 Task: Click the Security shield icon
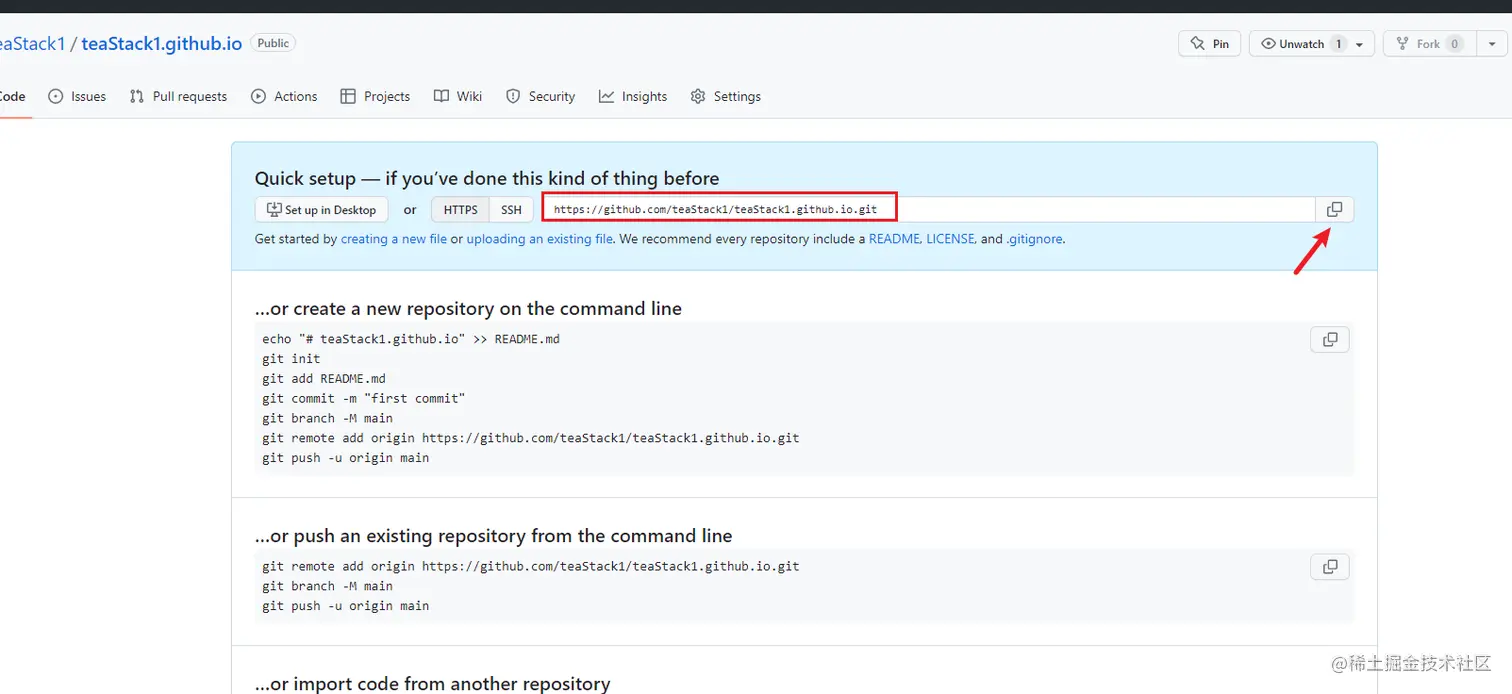[x=513, y=96]
